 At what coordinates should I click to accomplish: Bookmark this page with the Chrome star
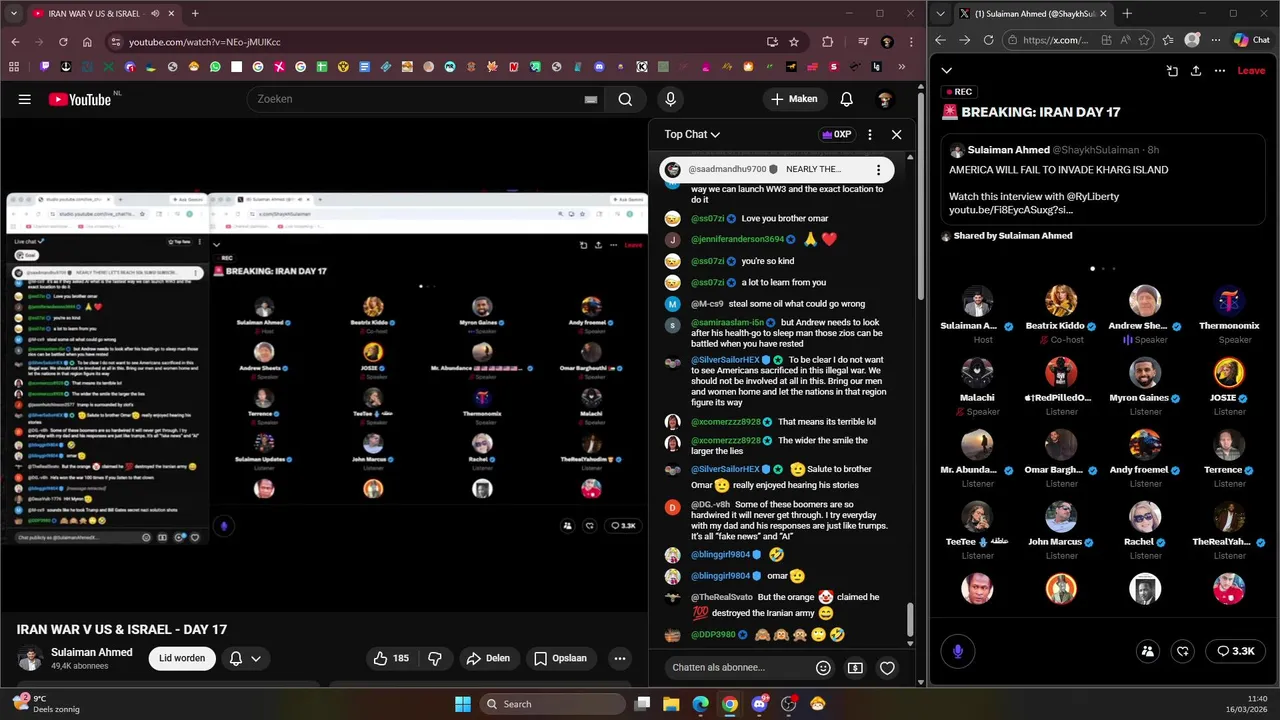point(794,42)
